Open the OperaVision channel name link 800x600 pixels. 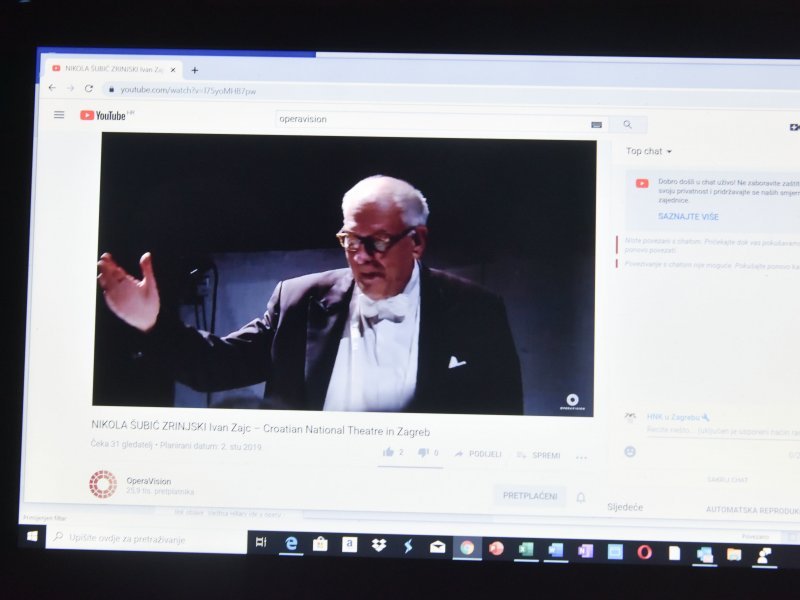[148, 481]
